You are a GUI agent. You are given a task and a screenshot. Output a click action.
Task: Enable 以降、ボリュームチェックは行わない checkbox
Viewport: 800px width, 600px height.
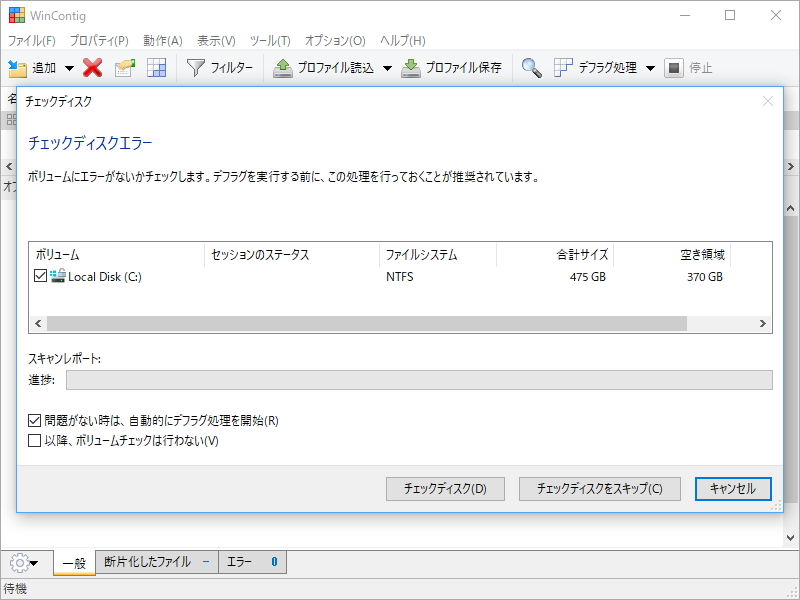pyautogui.click(x=34, y=440)
